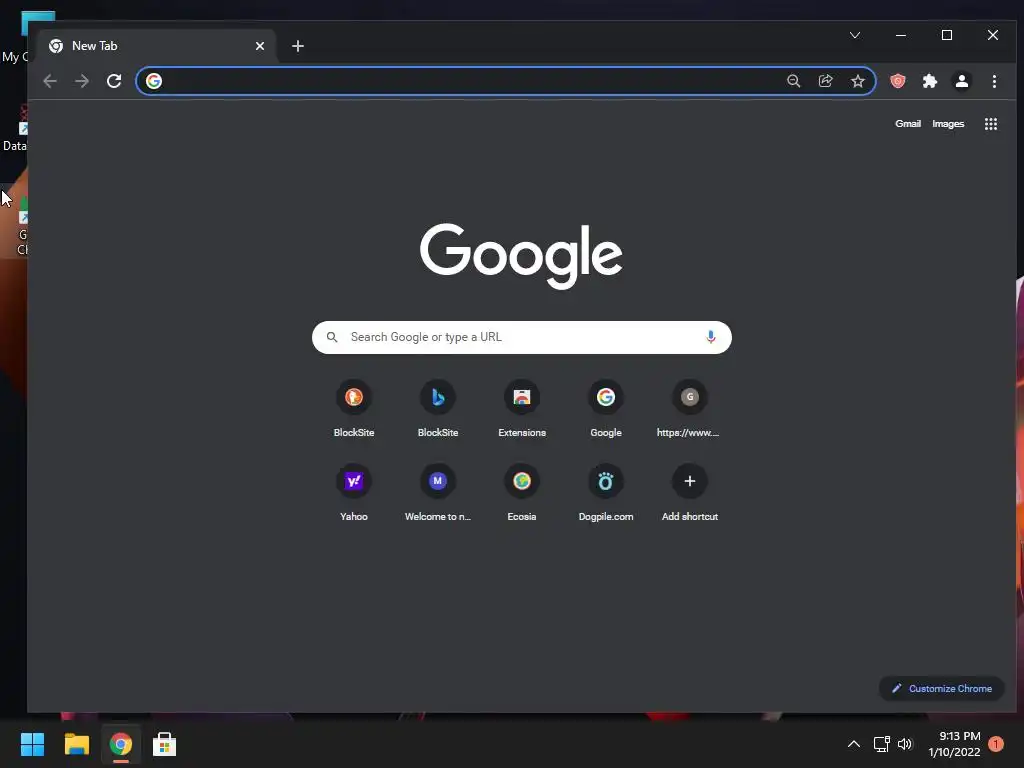Image resolution: width=1024 pixels, height=768 pixels.
Task: Click the browser back arrow
Action: pyautogui.click(x=50, y=81)
